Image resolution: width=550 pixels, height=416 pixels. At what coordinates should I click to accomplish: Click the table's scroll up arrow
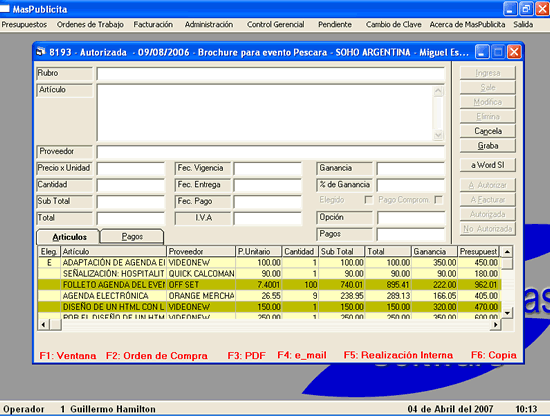[x=507, y=251]
